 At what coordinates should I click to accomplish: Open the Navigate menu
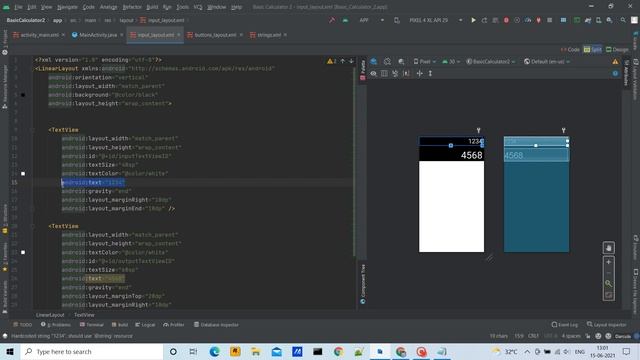click(67, 7)
